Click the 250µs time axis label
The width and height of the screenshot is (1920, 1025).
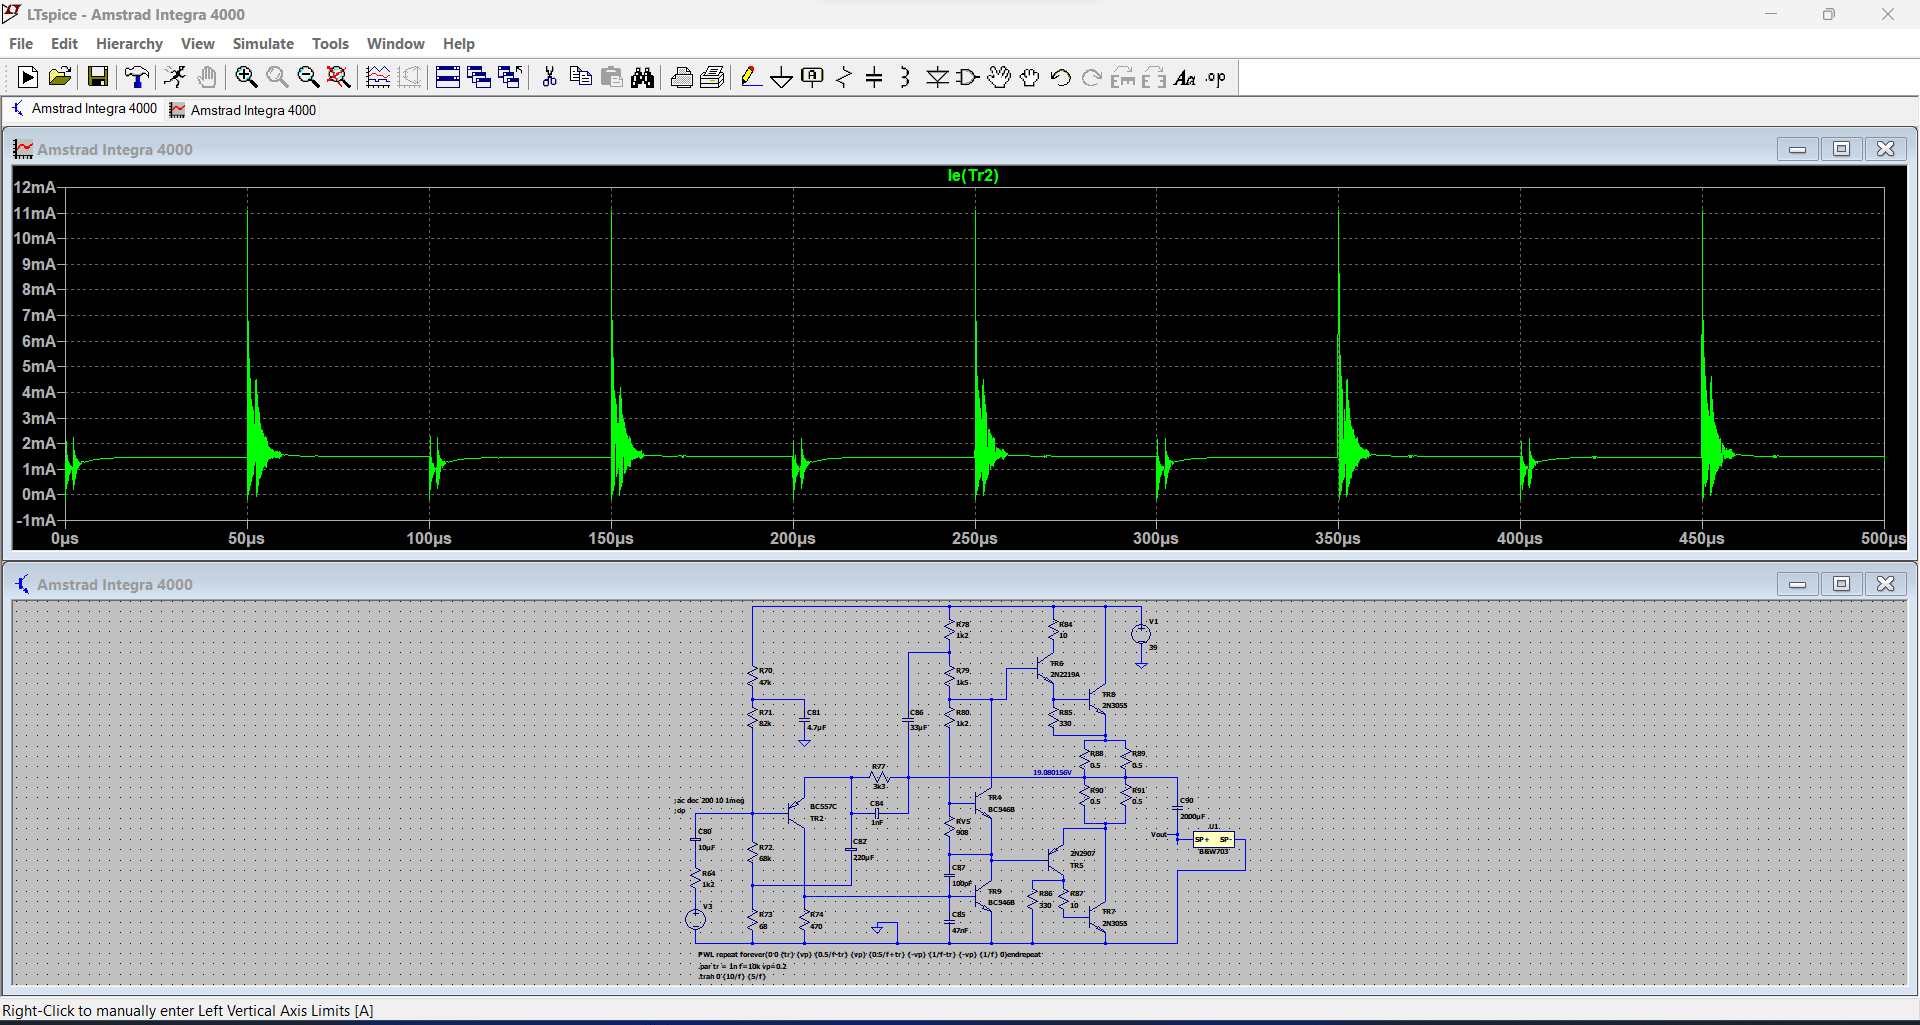(975, 538)
